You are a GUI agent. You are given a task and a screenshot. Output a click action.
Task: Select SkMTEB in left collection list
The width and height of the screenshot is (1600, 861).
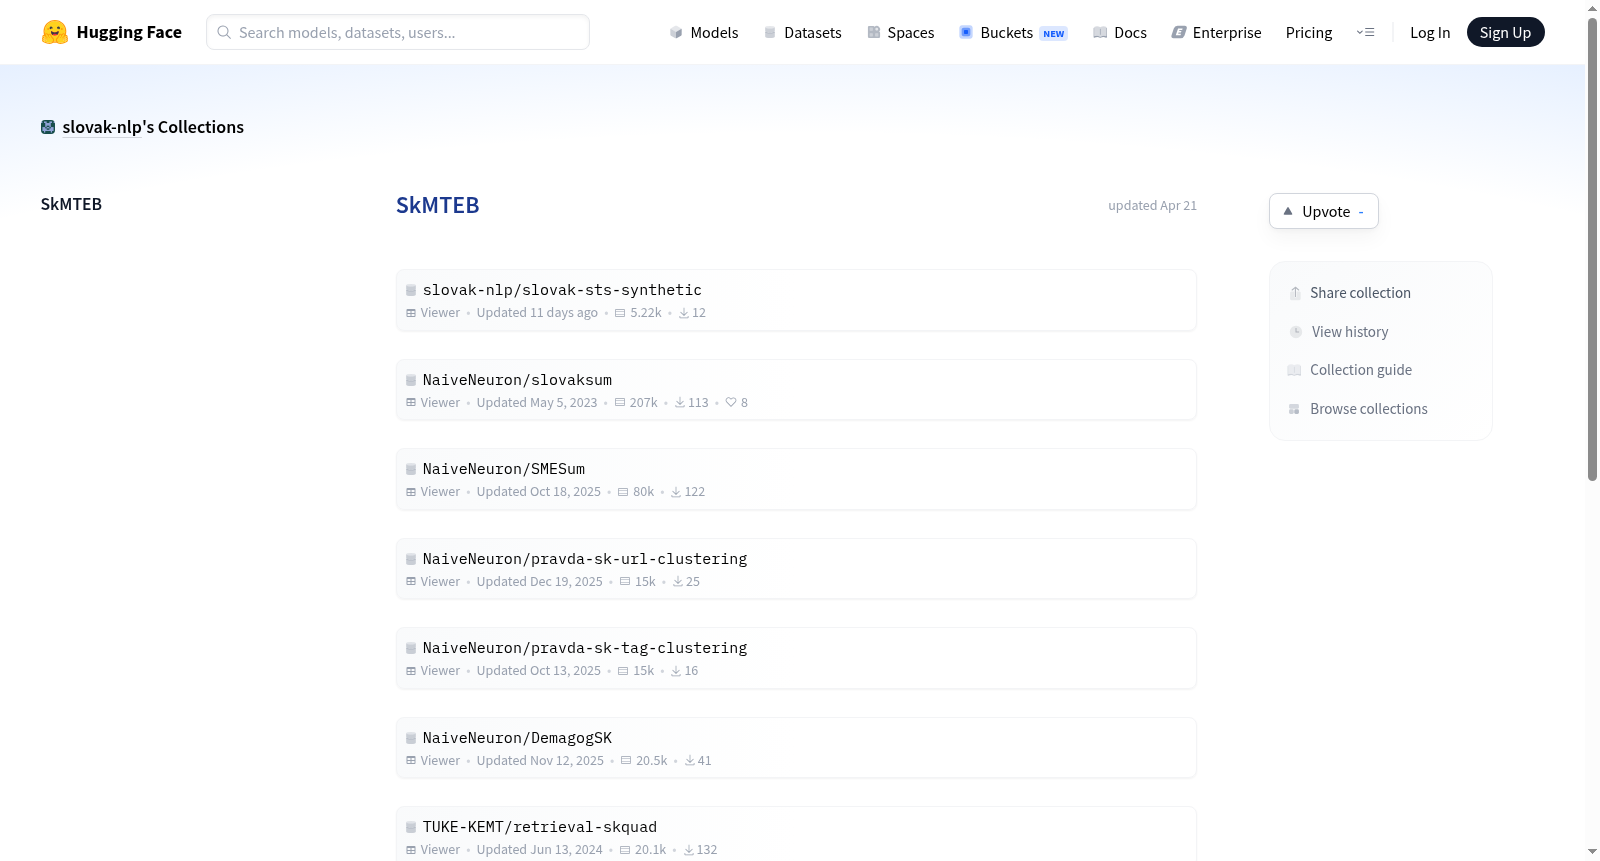(71, 204)
